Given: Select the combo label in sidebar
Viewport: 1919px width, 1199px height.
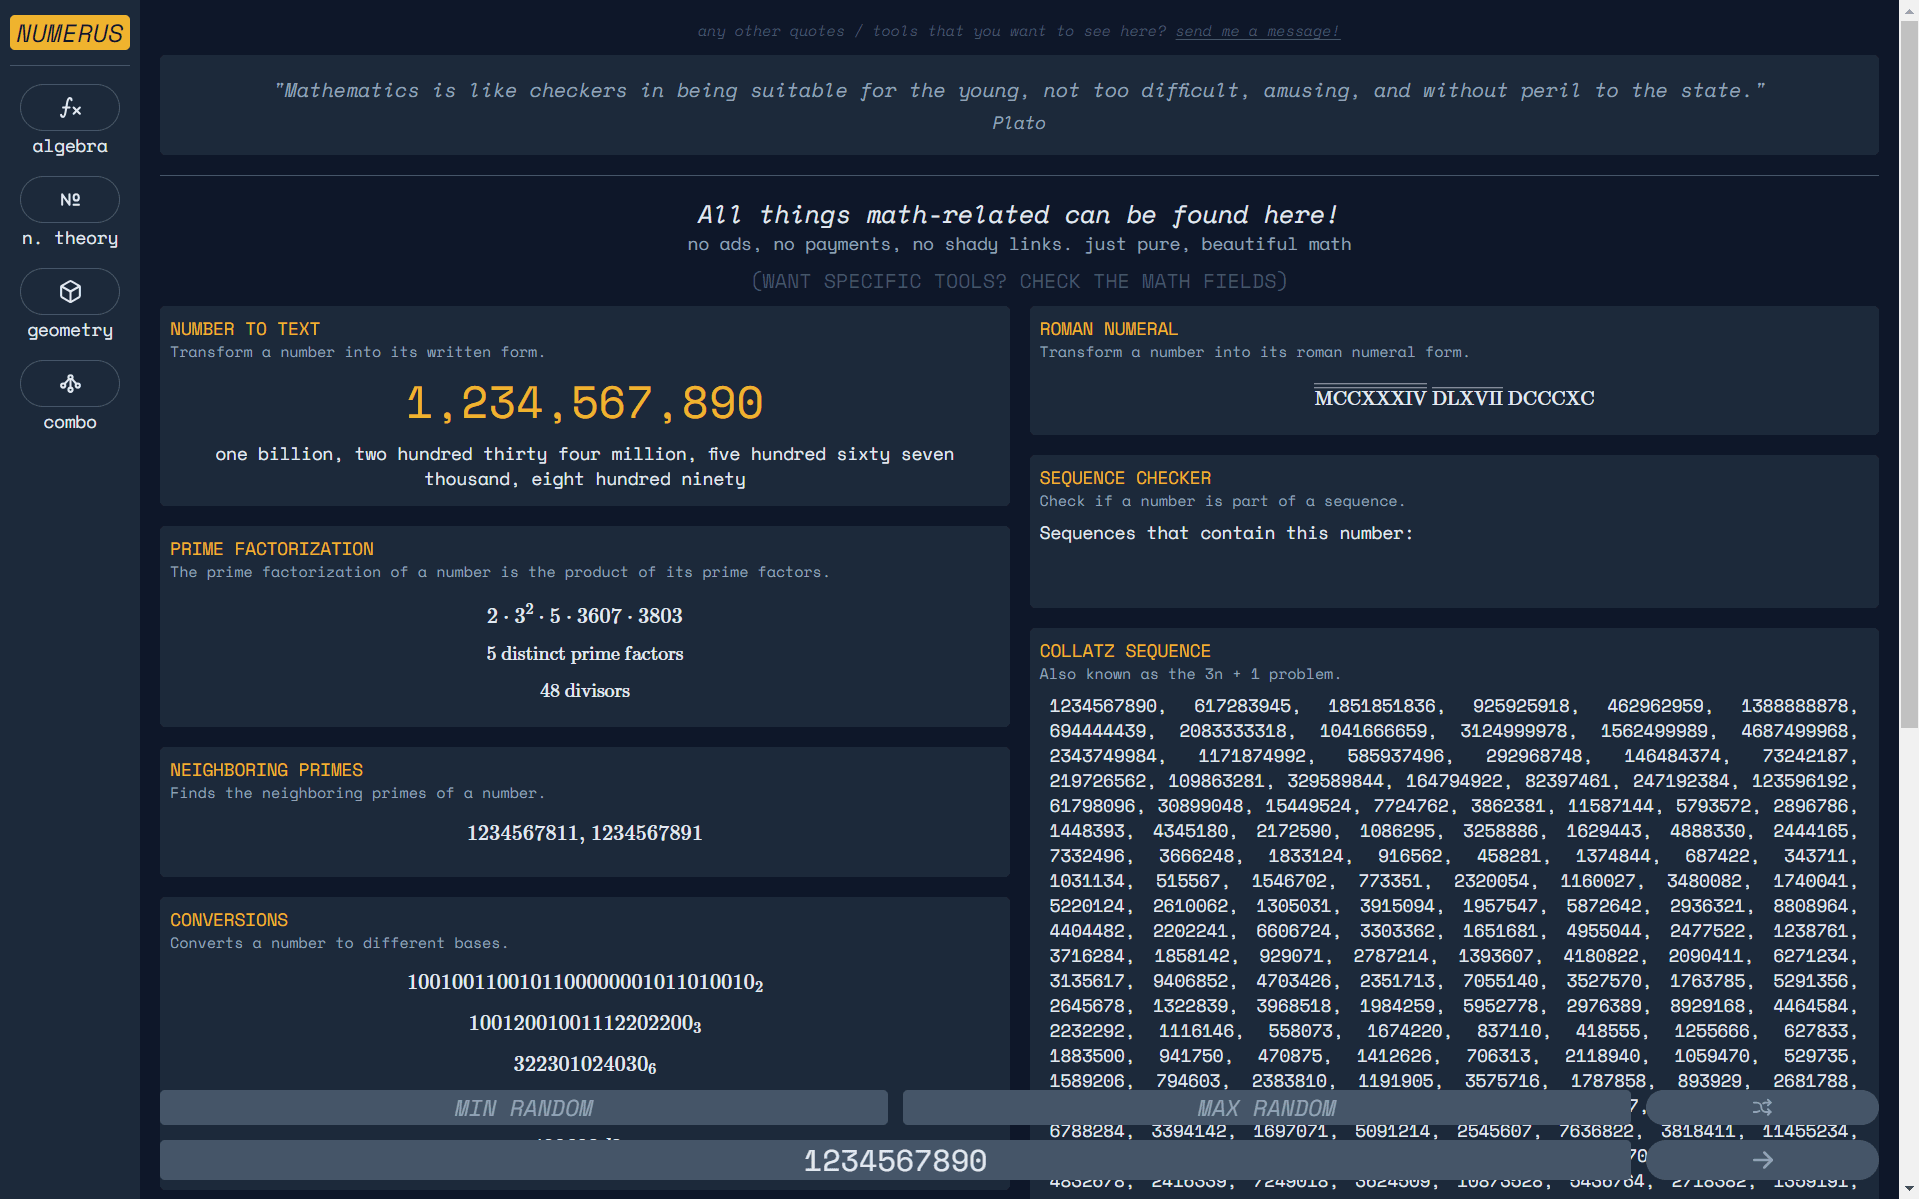Looking at the screenshot, I should 70,422.
